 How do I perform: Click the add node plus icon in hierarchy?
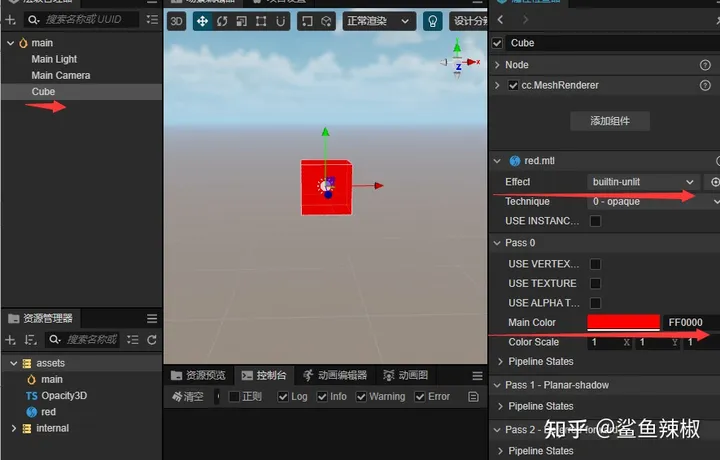click(x=10, y=20)
